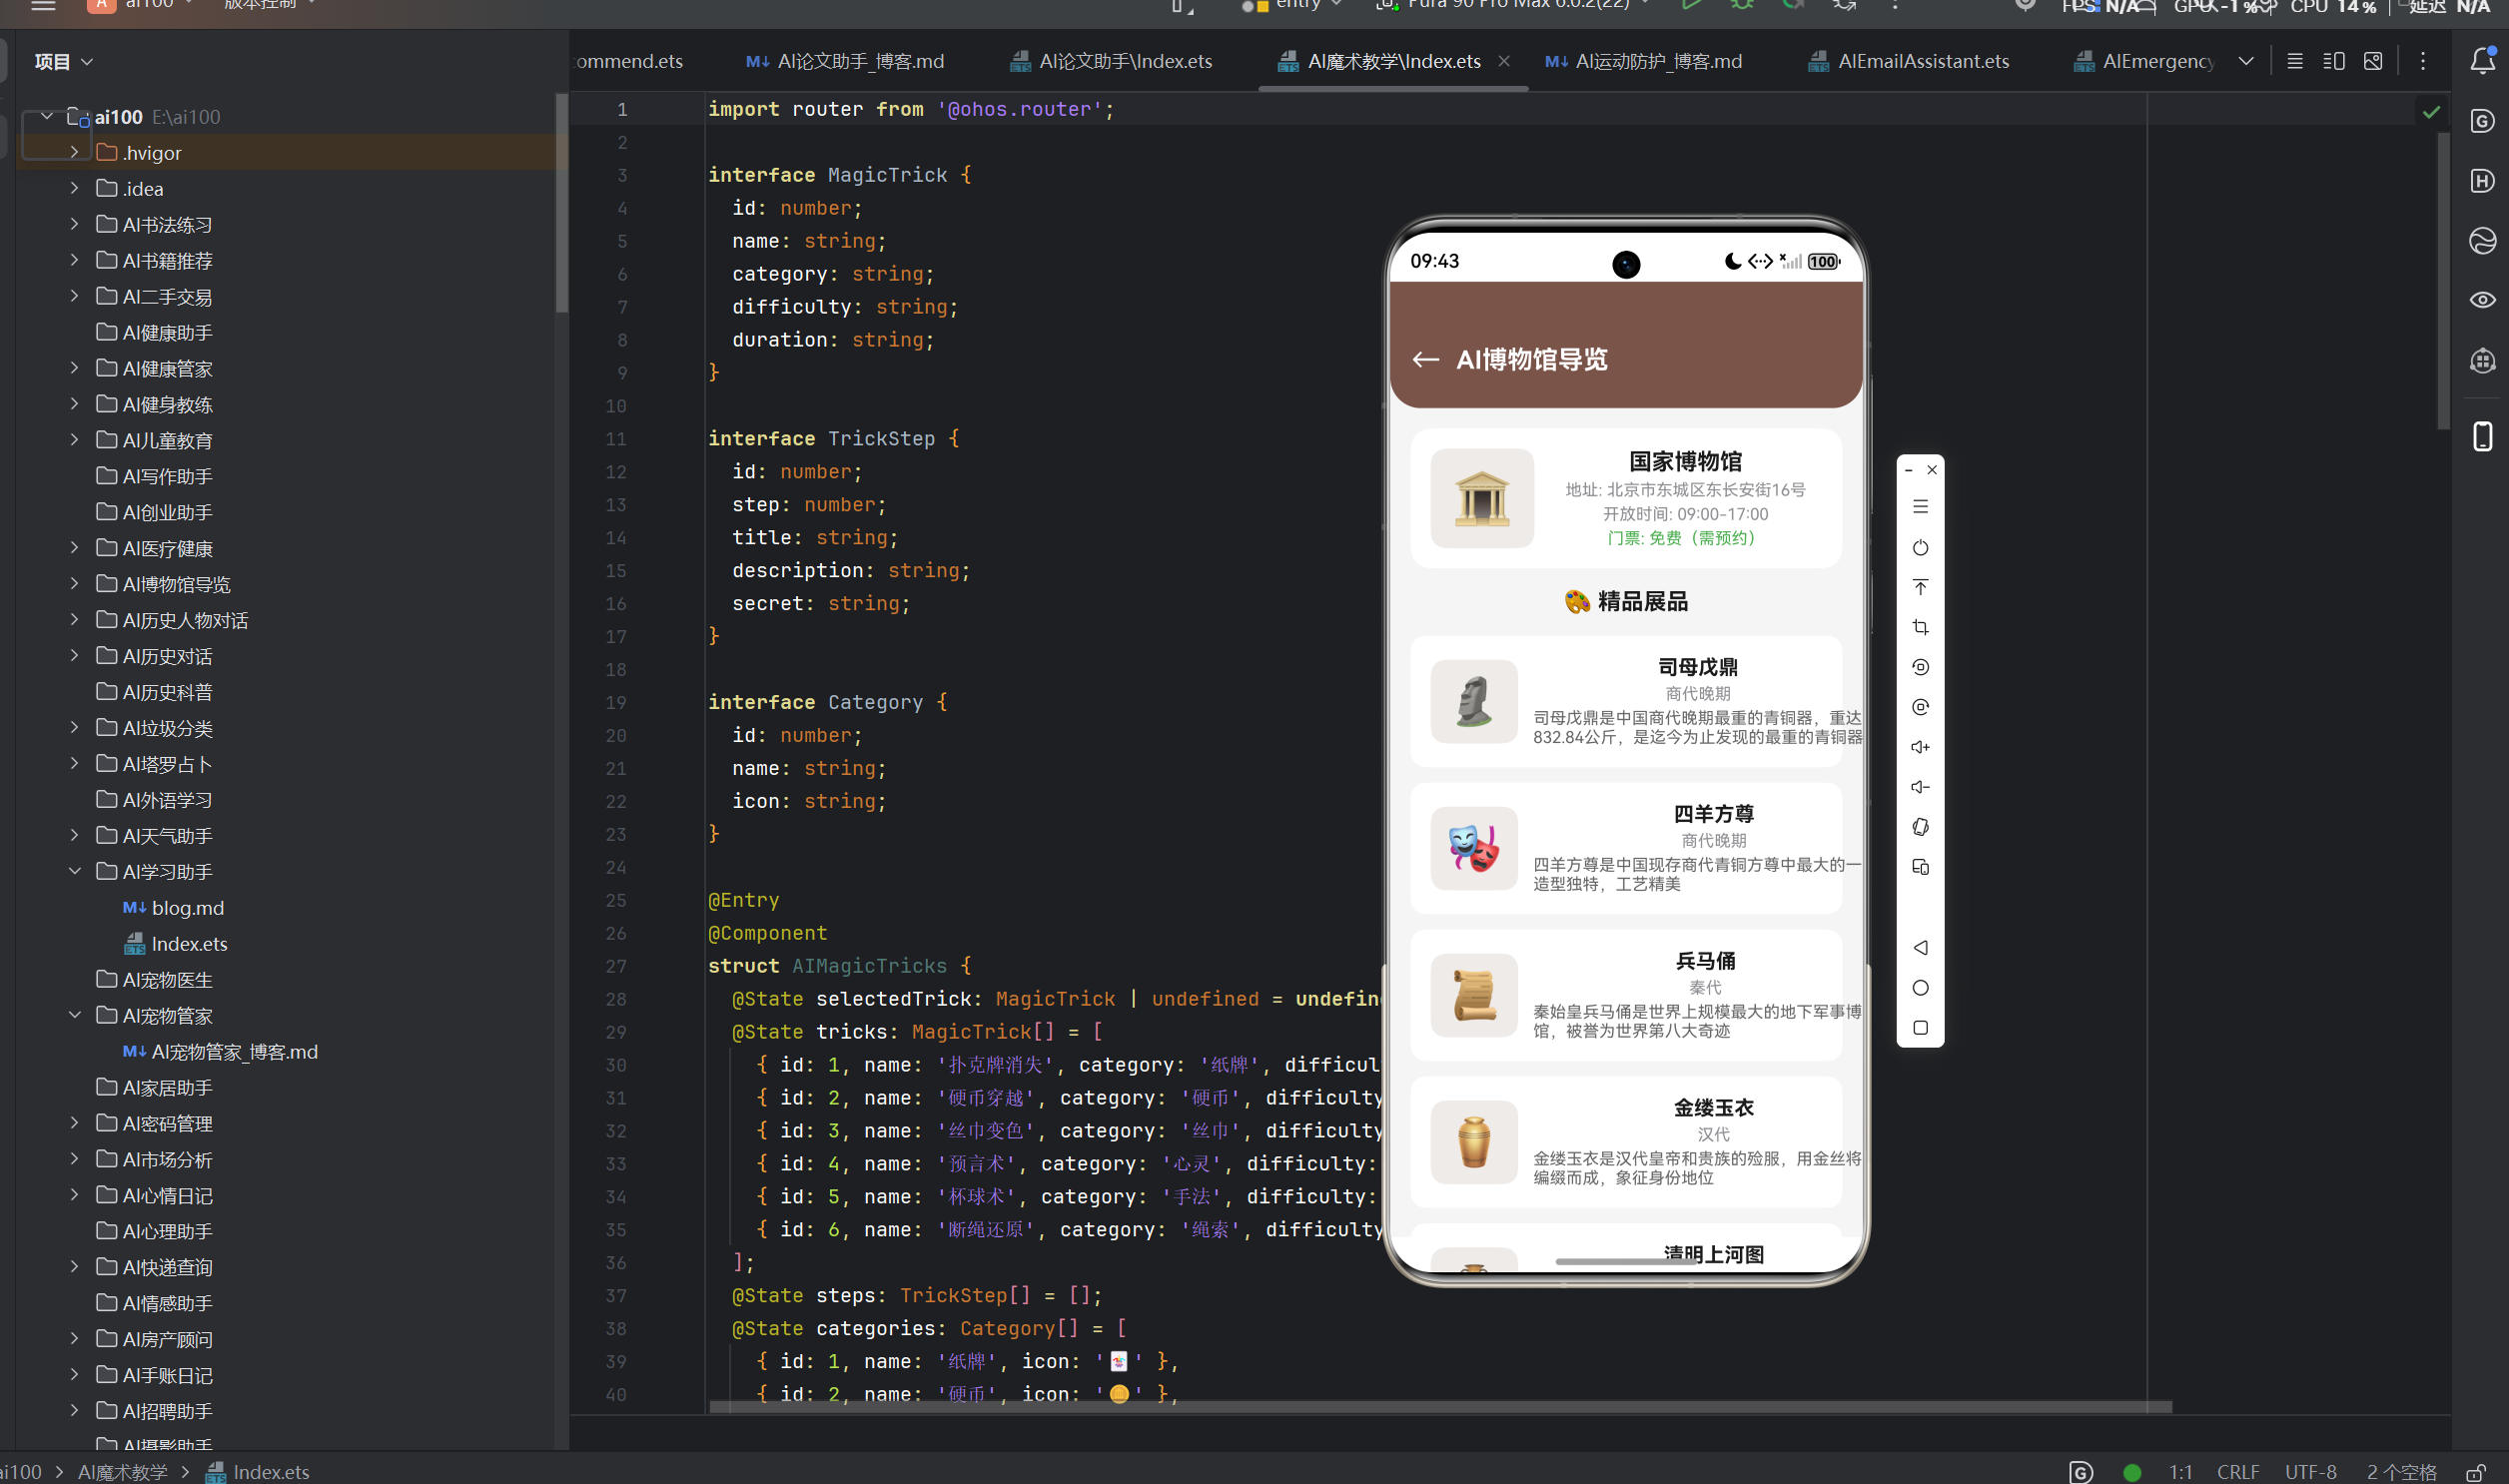Expand the .hvigor folder
The width and height of the screenshot is (2509, 1484).
pos(75,153)
